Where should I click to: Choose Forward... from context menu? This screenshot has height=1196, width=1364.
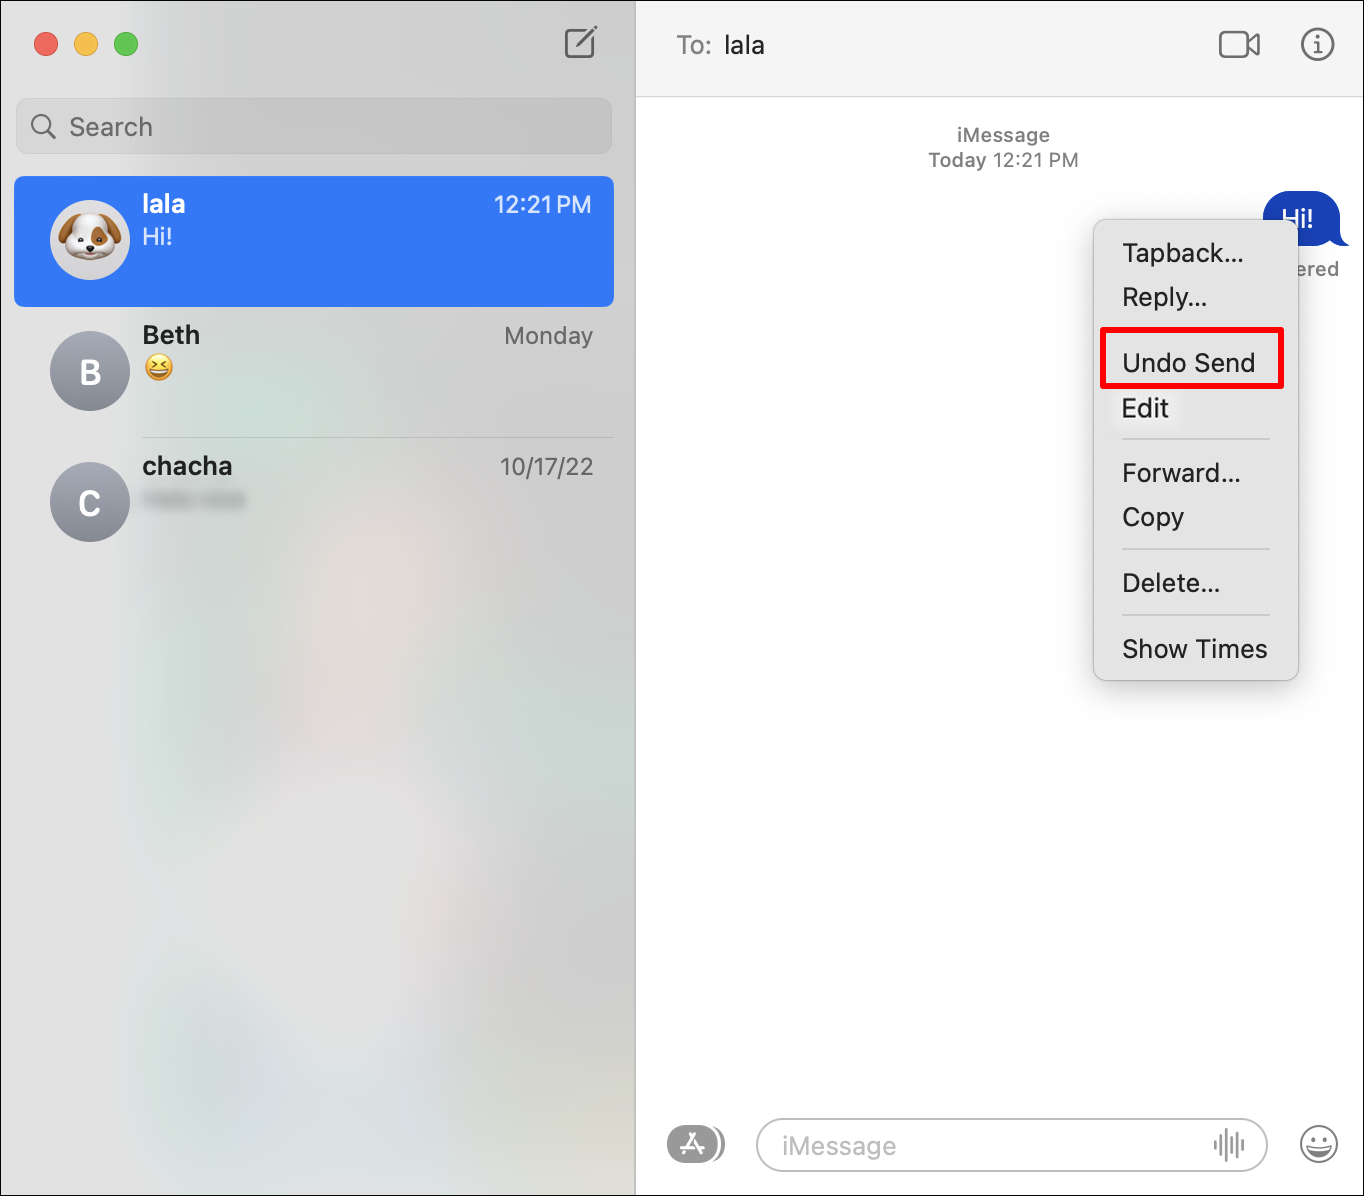(x=1181, y=473)
